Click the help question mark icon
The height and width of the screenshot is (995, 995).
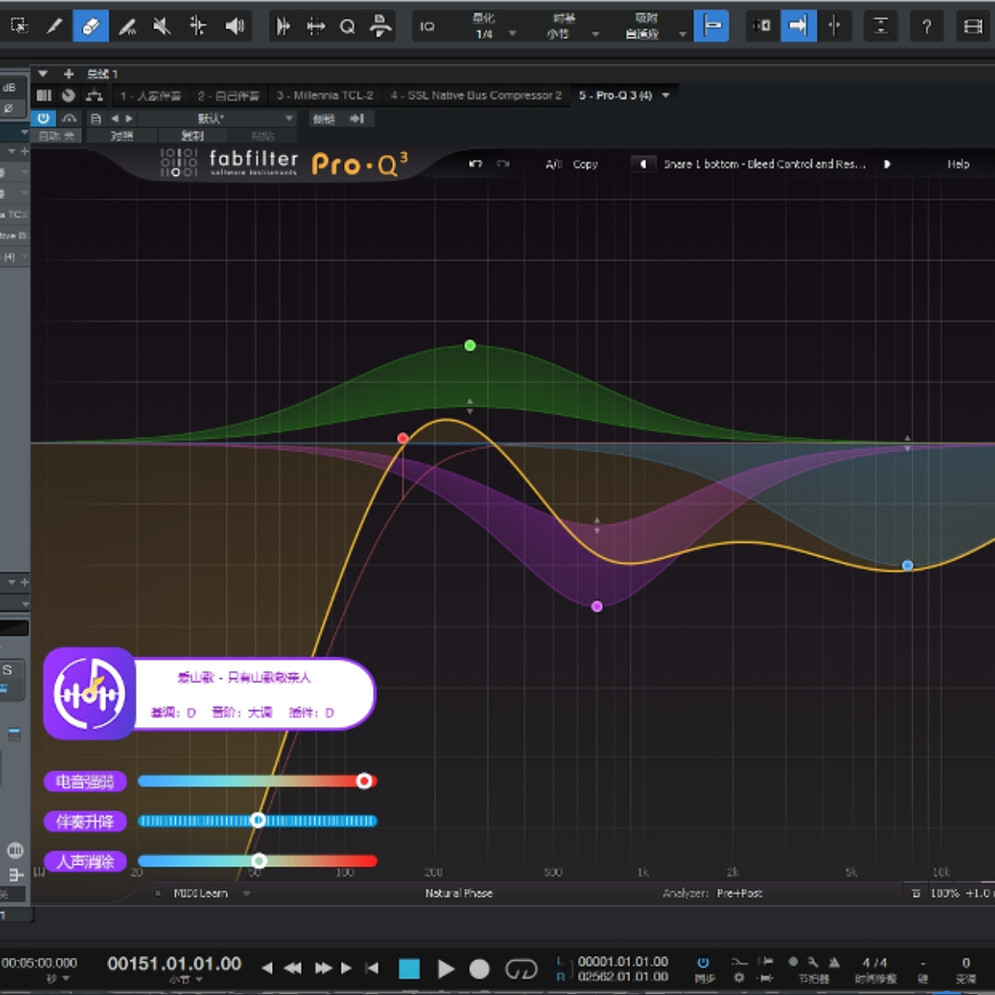926,26
